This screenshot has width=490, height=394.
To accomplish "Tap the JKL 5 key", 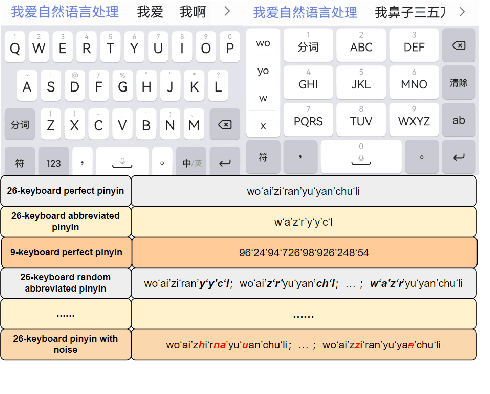I will tap(361, 82).
